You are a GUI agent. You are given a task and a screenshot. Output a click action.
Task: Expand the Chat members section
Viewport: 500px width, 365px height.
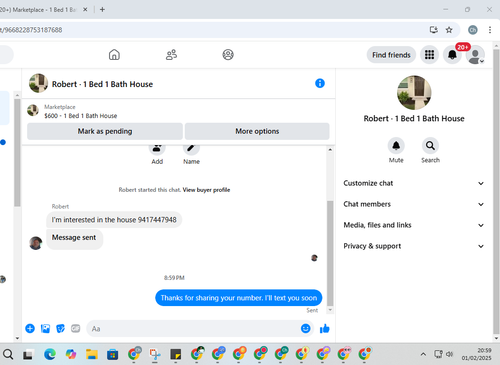tap(414, 204)
